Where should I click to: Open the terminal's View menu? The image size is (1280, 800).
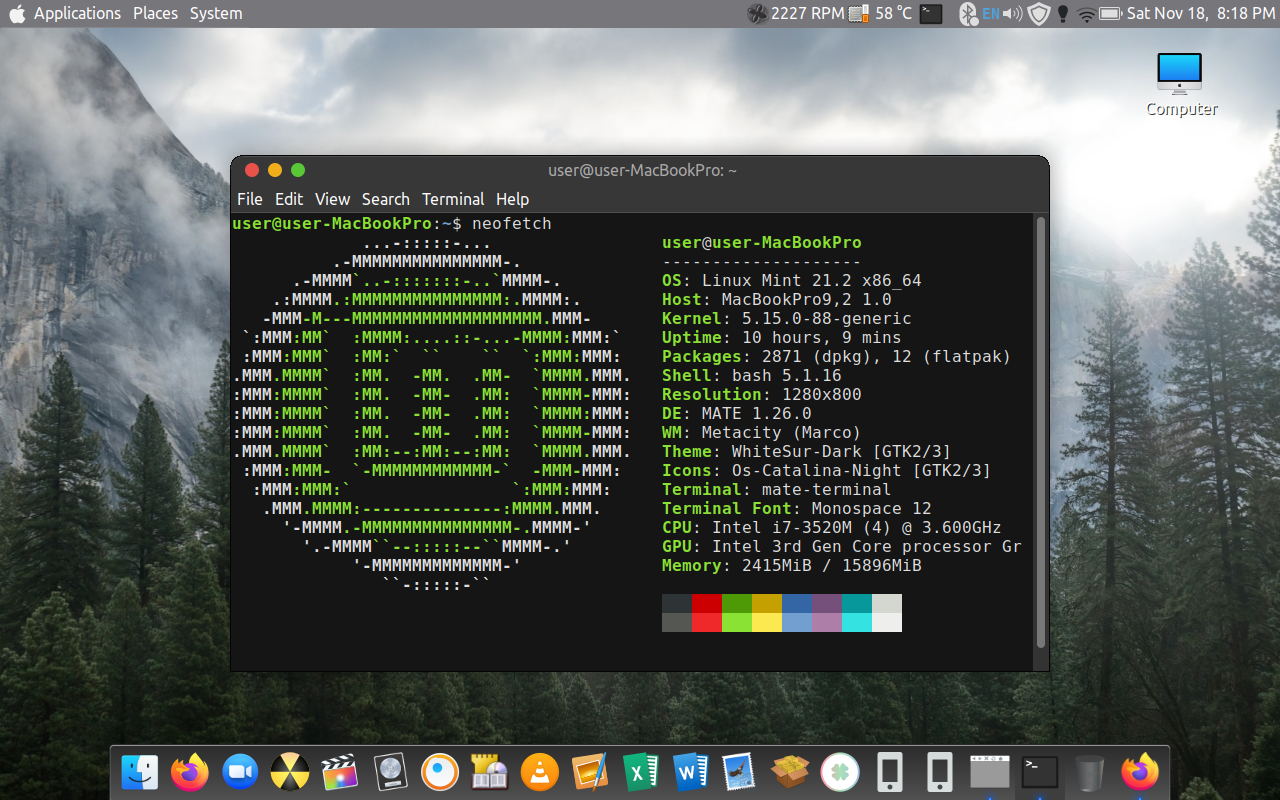coord(332,199)
